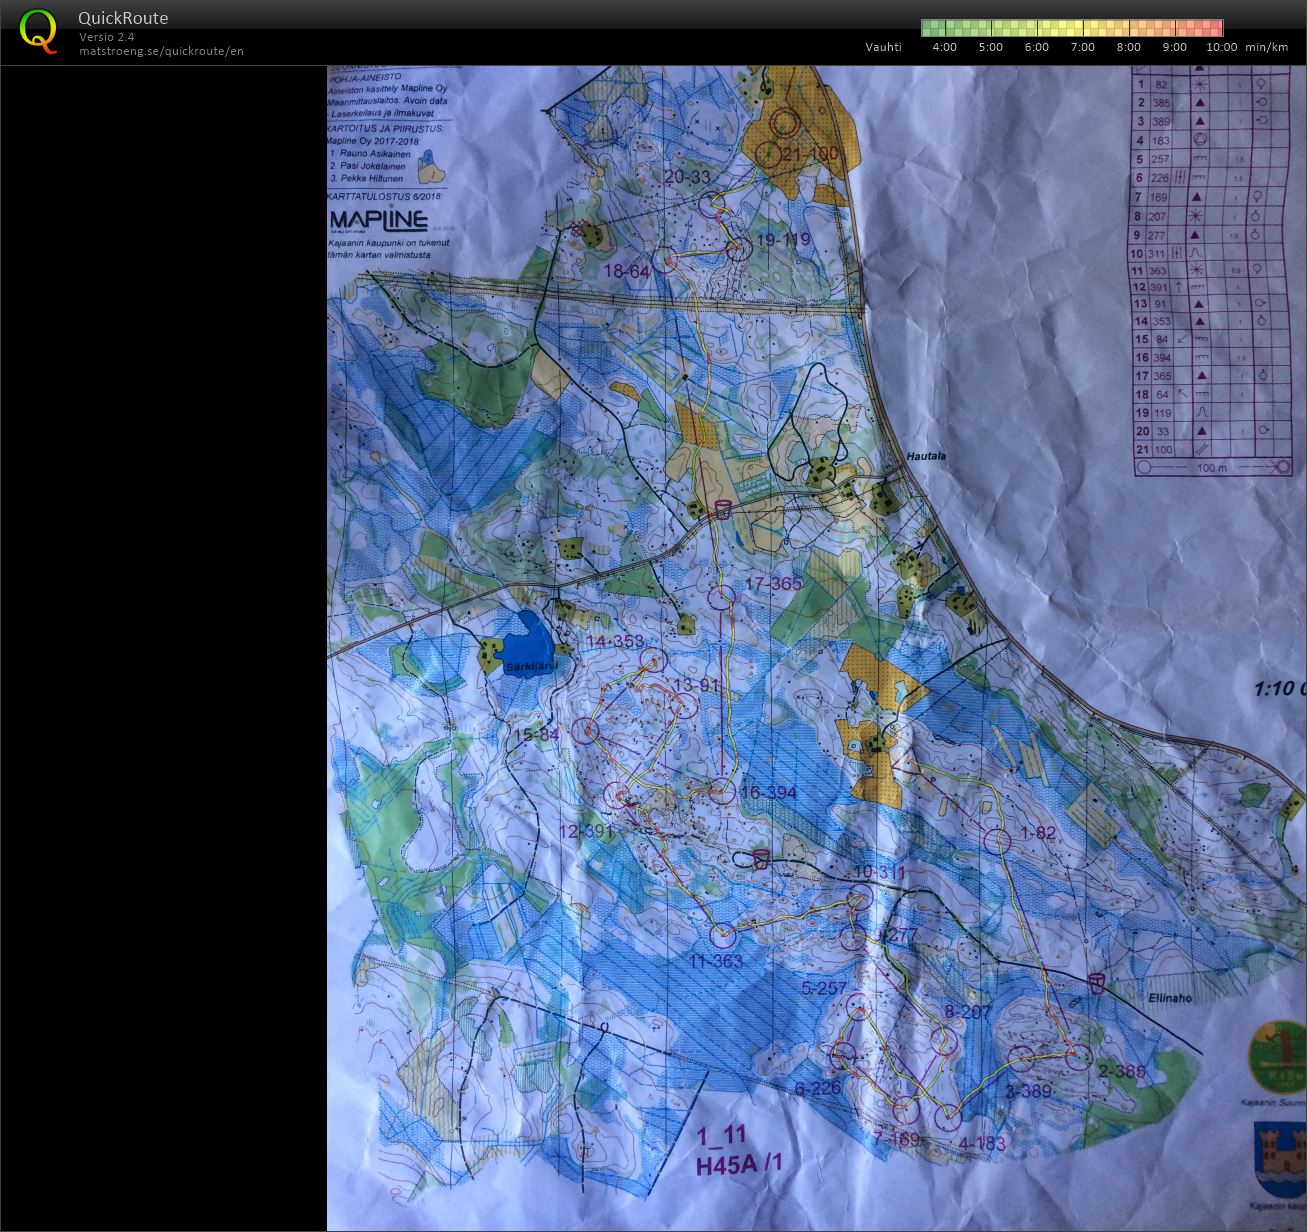1307x1232 pixels.
Task: Click the drinks cup symbol near control 10-311
Action: tap(761, 859)
